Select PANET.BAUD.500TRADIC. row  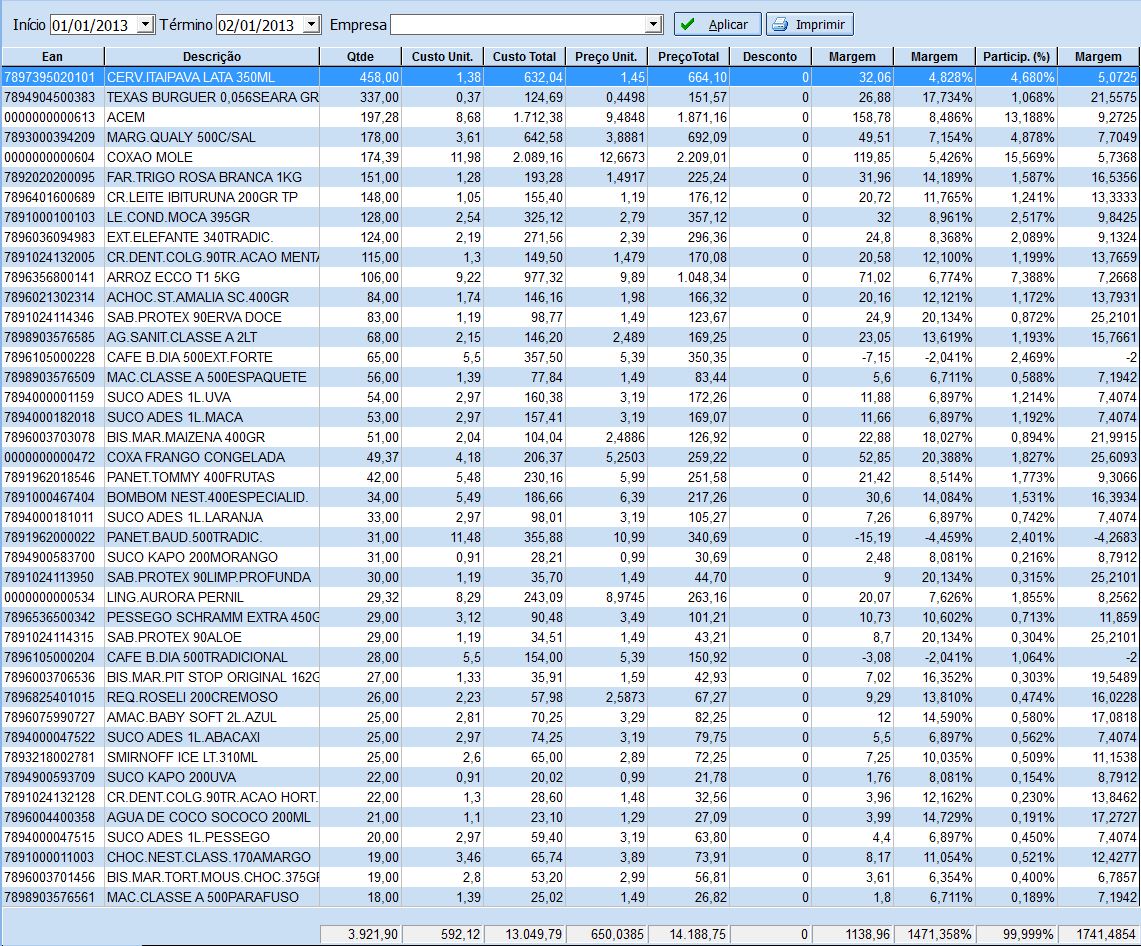(x=570, y=537)
